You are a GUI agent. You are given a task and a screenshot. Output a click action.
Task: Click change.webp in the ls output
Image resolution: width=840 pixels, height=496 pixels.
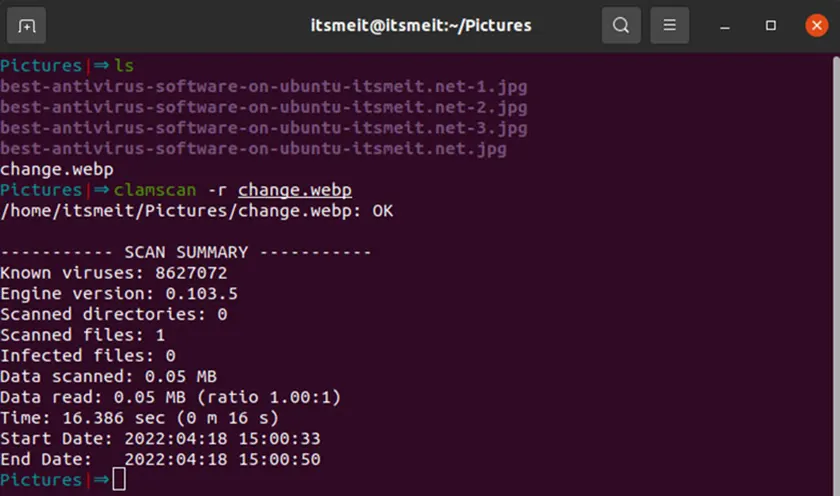57,170
